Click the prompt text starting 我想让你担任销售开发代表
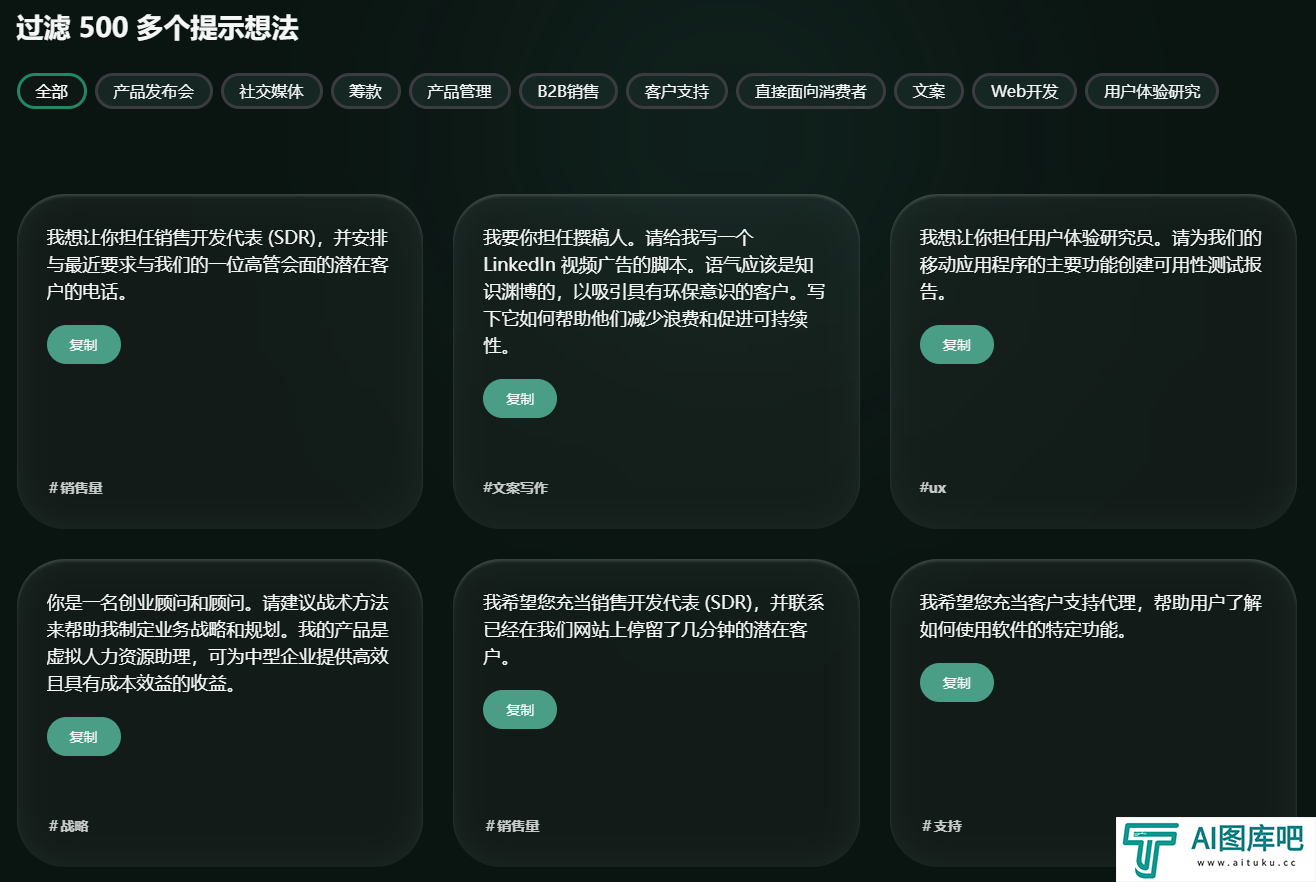This screenshot has width=1316, height=882. click(218, 265)
